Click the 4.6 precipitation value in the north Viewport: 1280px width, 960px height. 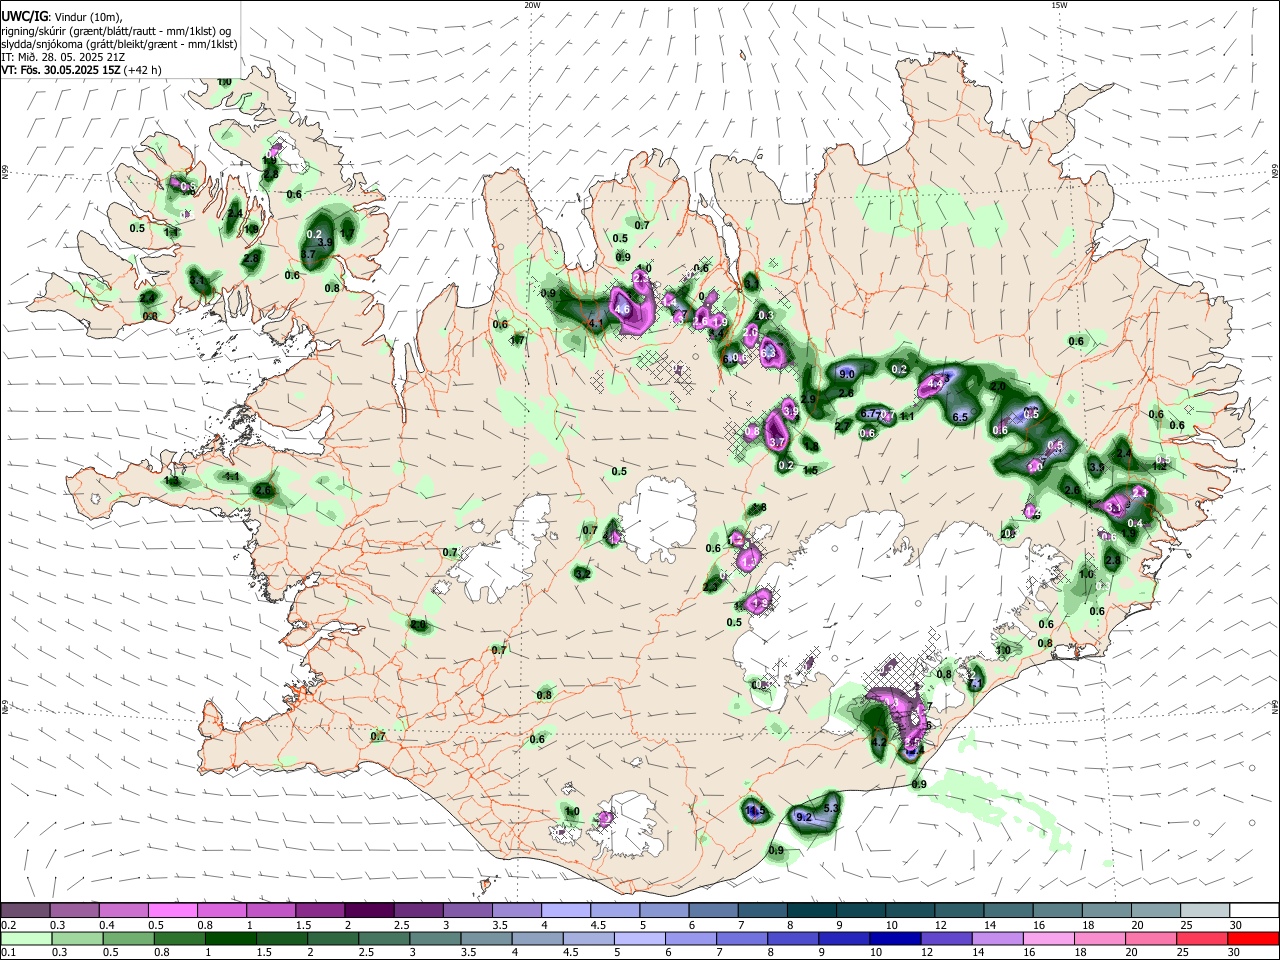[621, 309]
